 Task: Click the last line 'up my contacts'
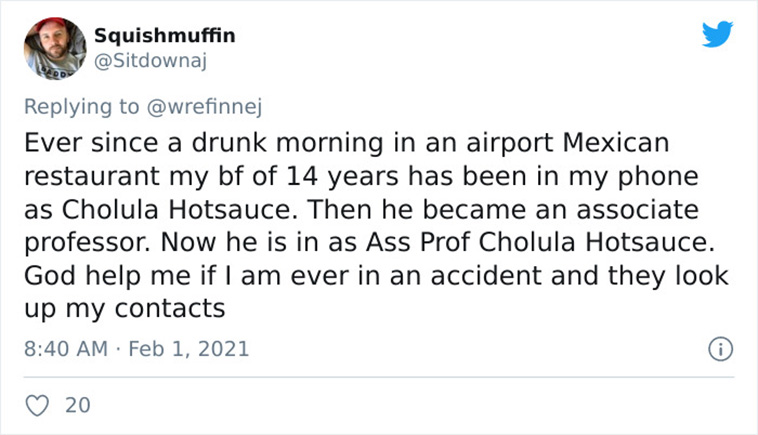[125, 309]
